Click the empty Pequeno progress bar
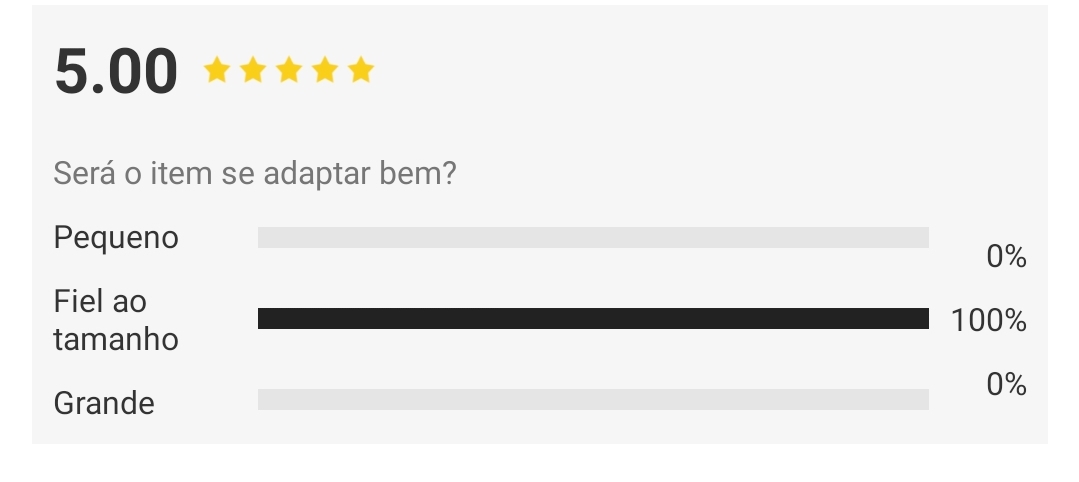This screenshot has width=1079, height=482. (x=593, y=238)
